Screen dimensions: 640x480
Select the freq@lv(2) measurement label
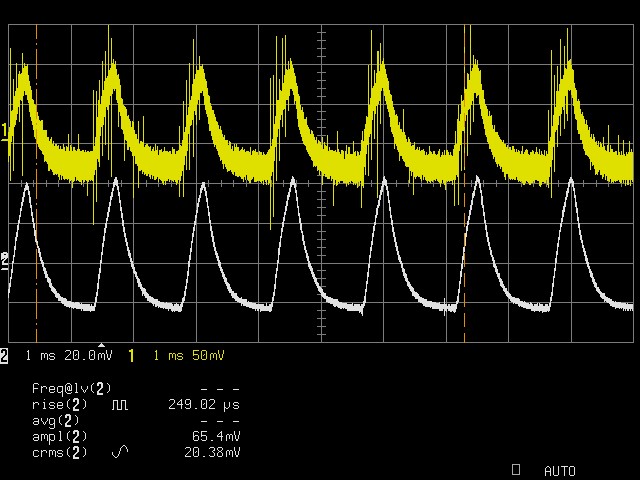point(71,388)
